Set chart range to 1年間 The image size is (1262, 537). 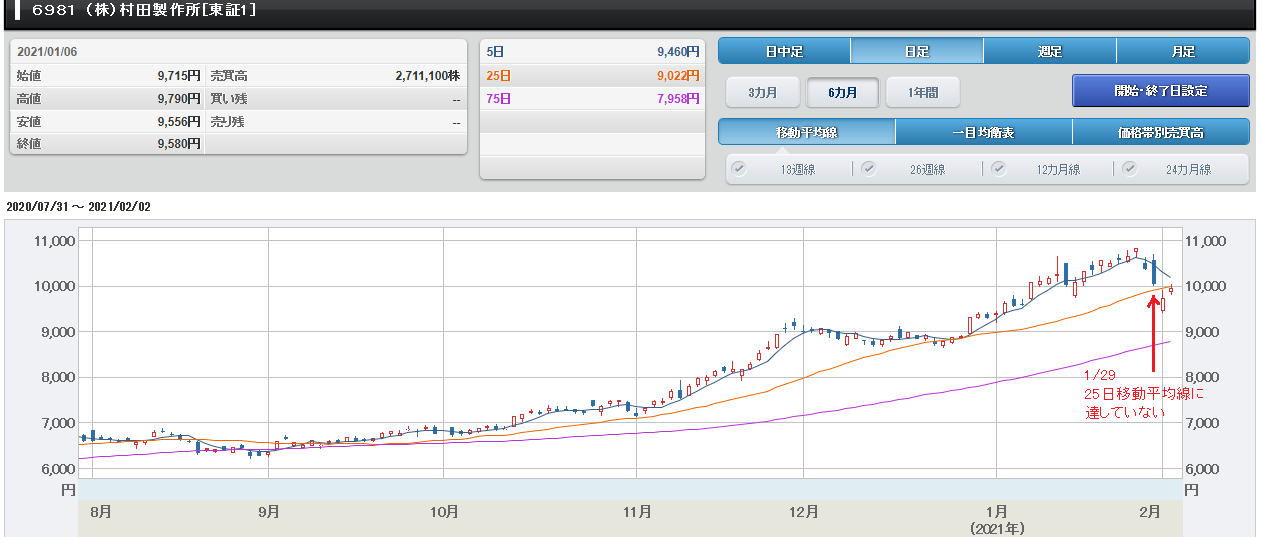(922, 92)
